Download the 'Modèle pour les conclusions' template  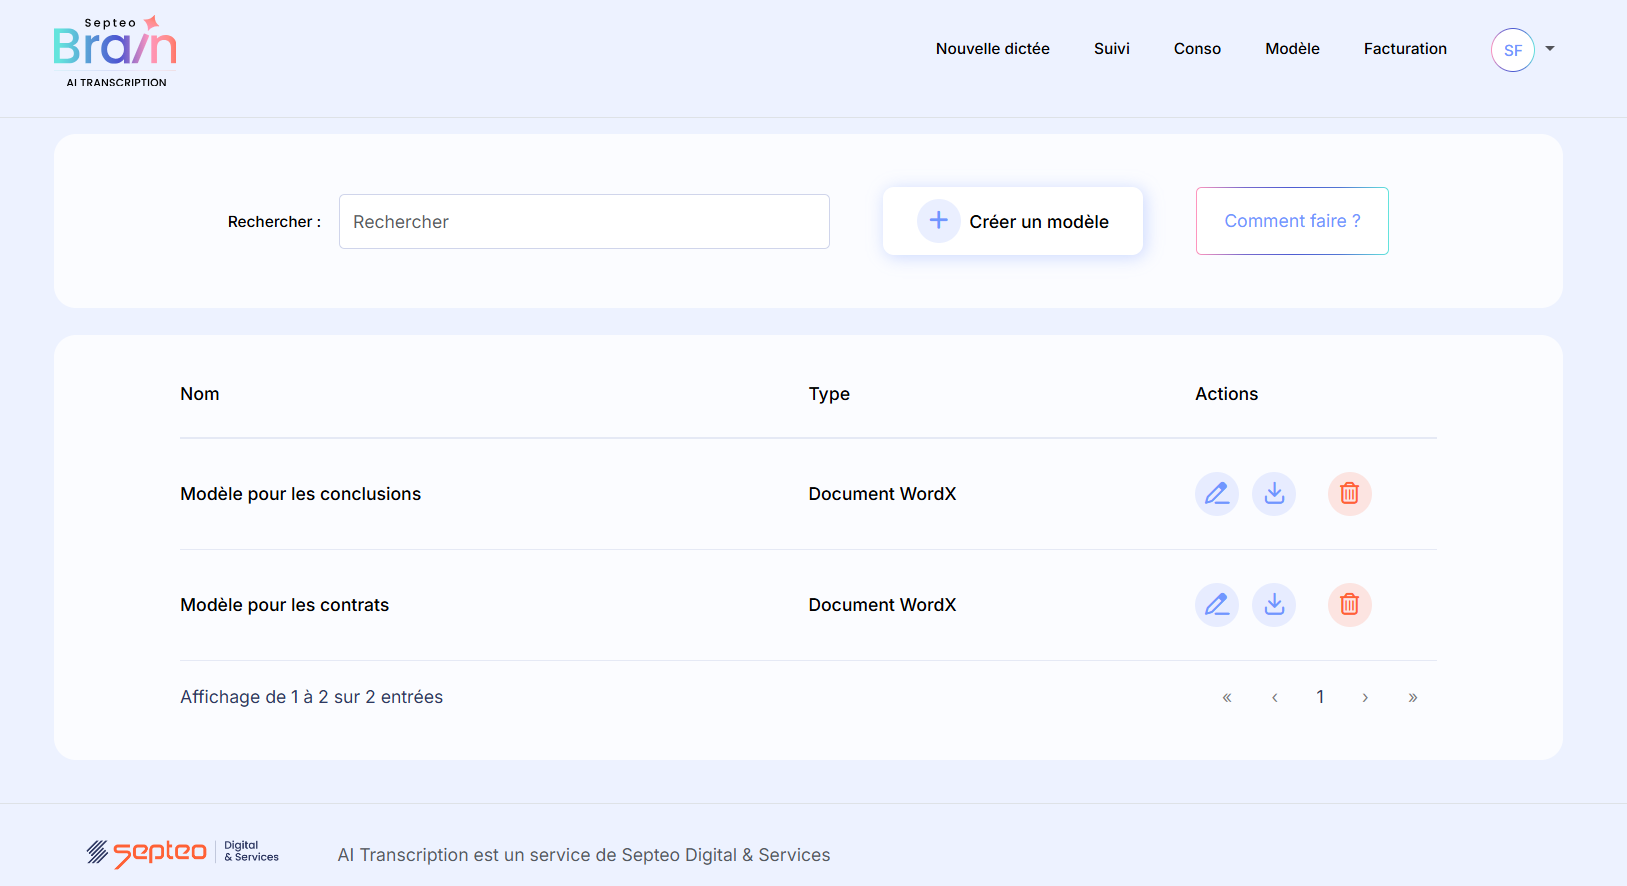(1274, 494)
